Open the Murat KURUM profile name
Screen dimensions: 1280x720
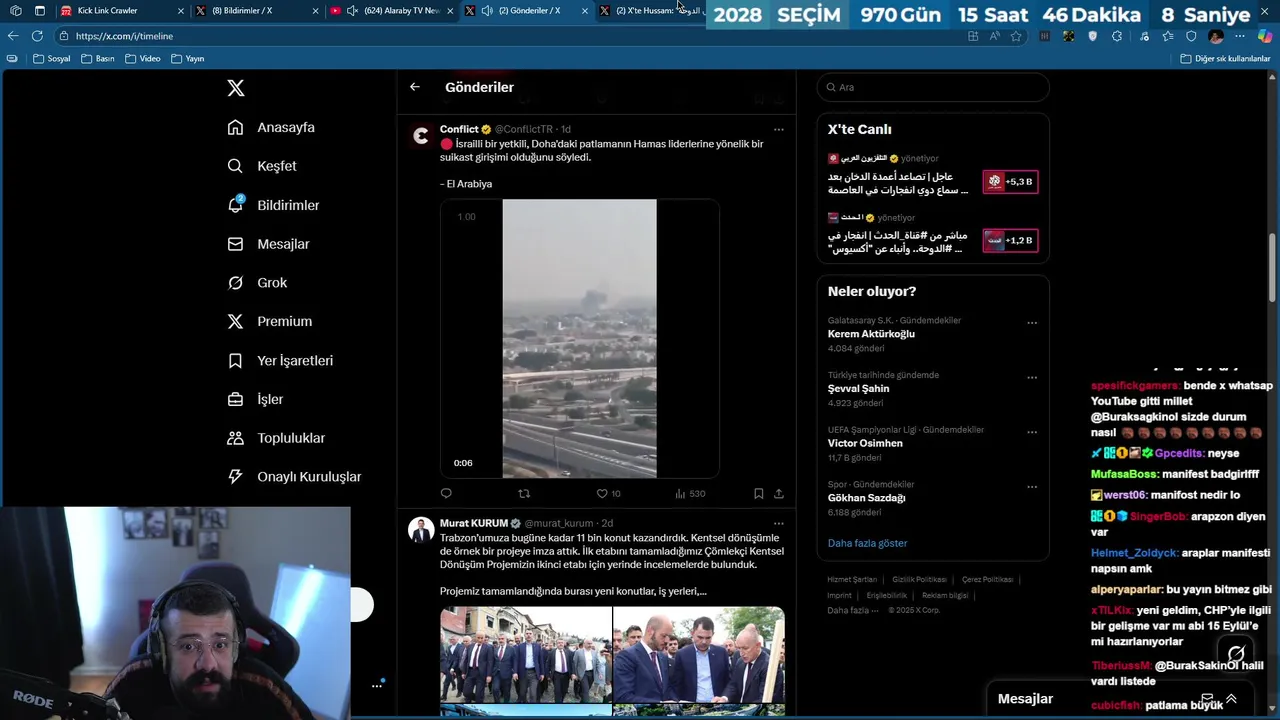[x=474, y=523]
